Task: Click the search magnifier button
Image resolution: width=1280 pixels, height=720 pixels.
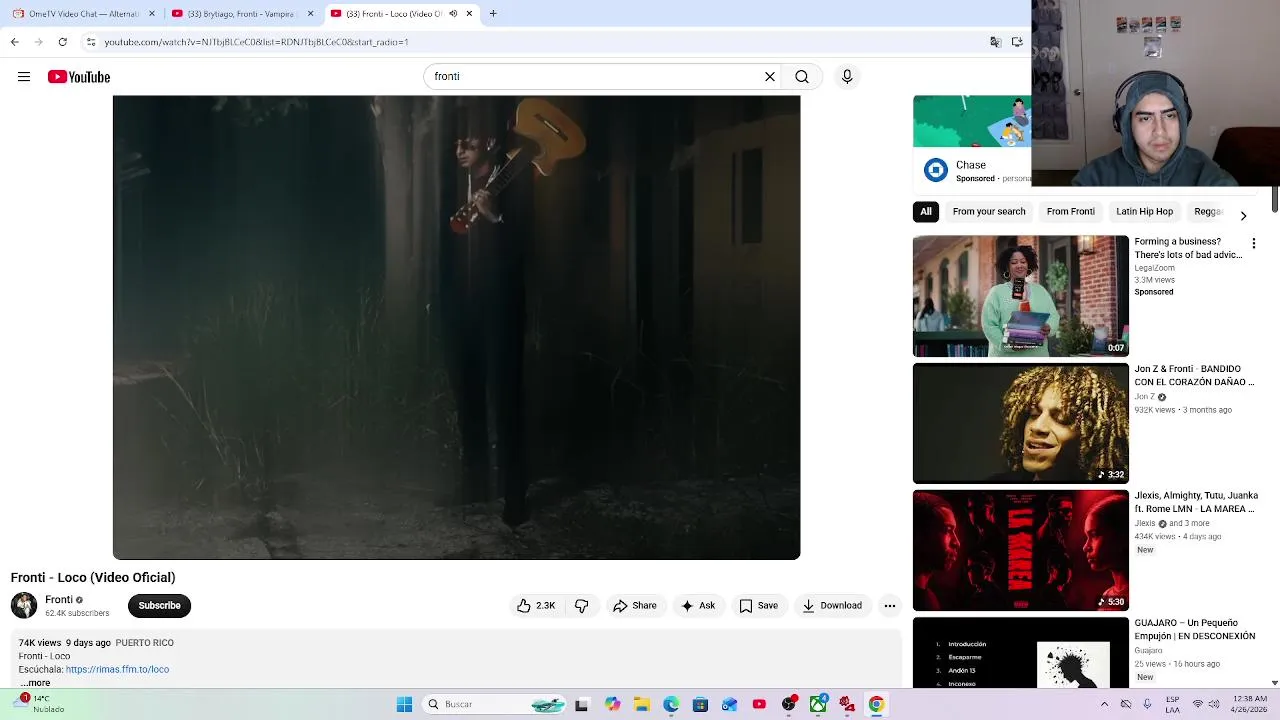Action: click(x=802, y=76)
